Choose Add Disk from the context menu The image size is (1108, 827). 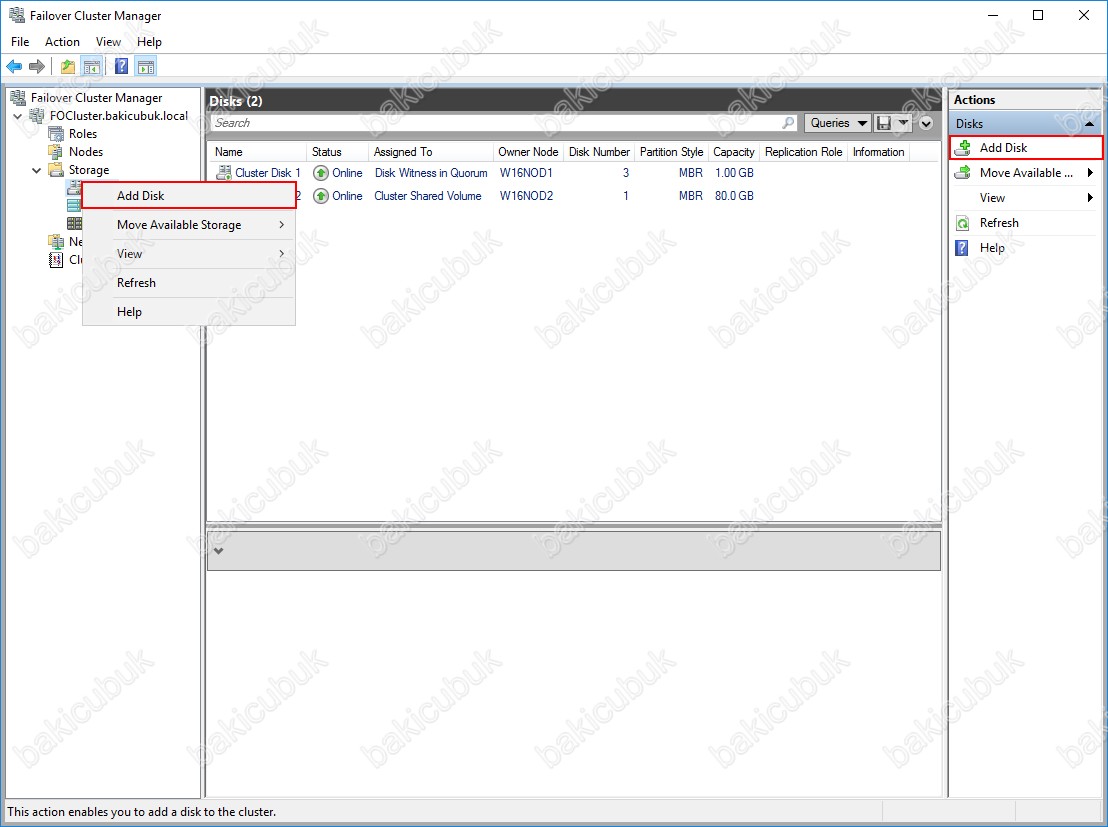[x=189, y=196]
